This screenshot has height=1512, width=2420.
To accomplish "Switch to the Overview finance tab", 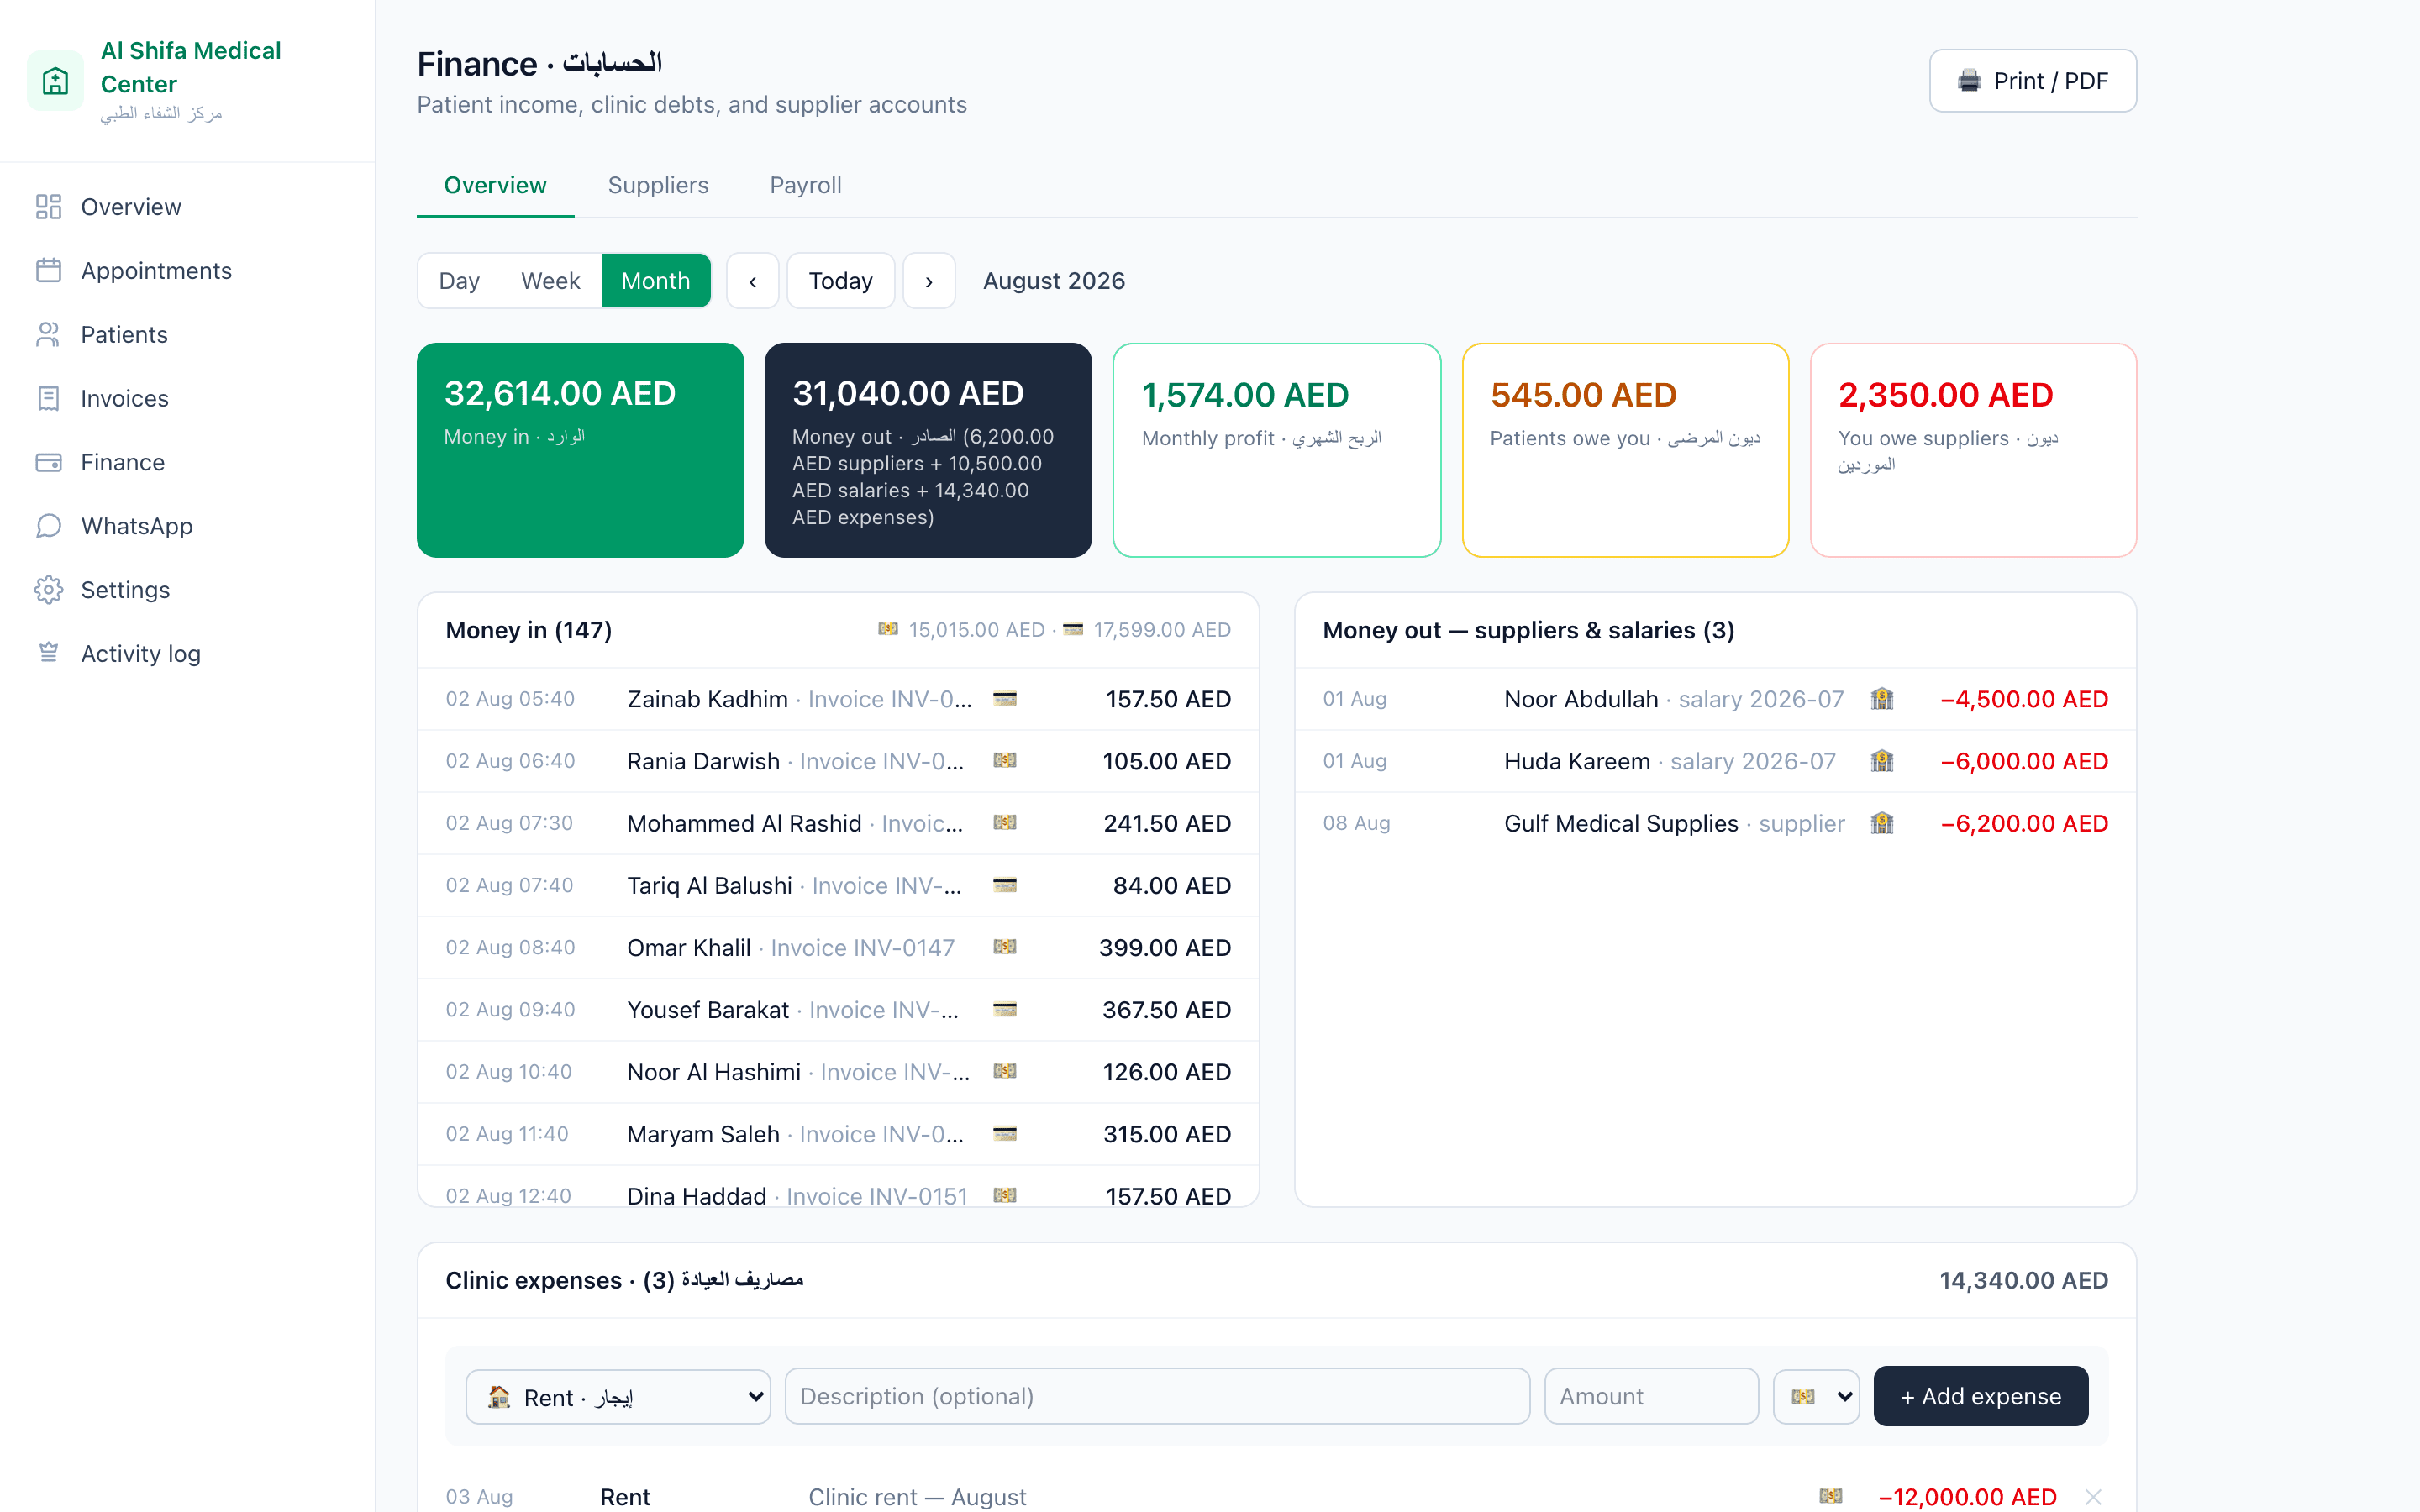I will click(x=495, y=186).
